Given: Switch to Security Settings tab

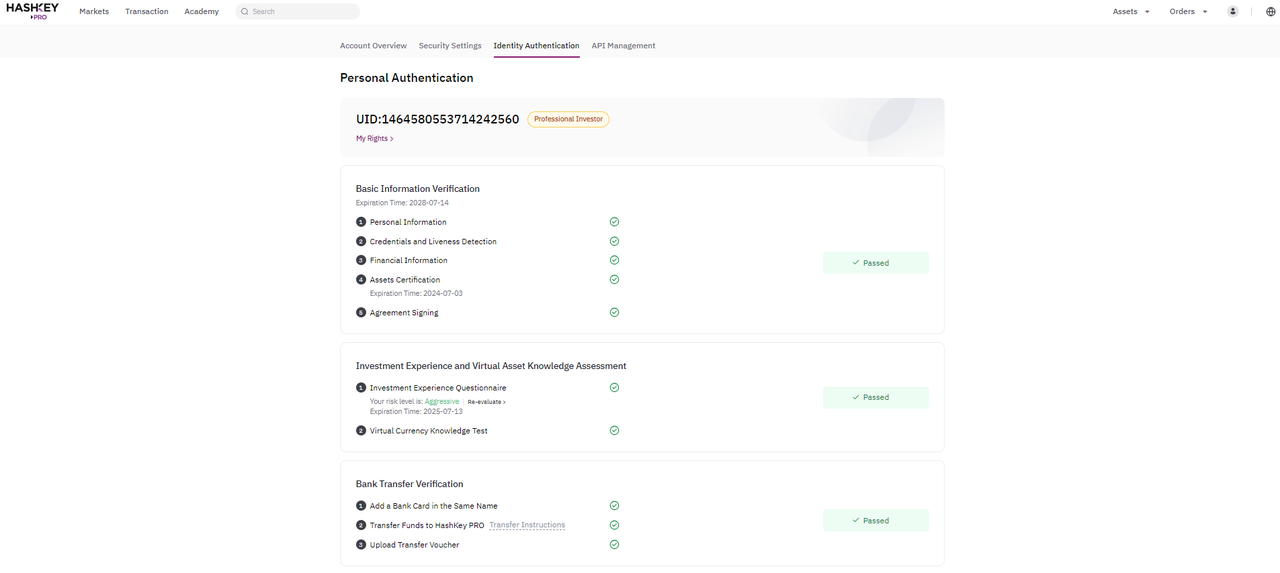Looking at the screenshot, I should point(450,46).
